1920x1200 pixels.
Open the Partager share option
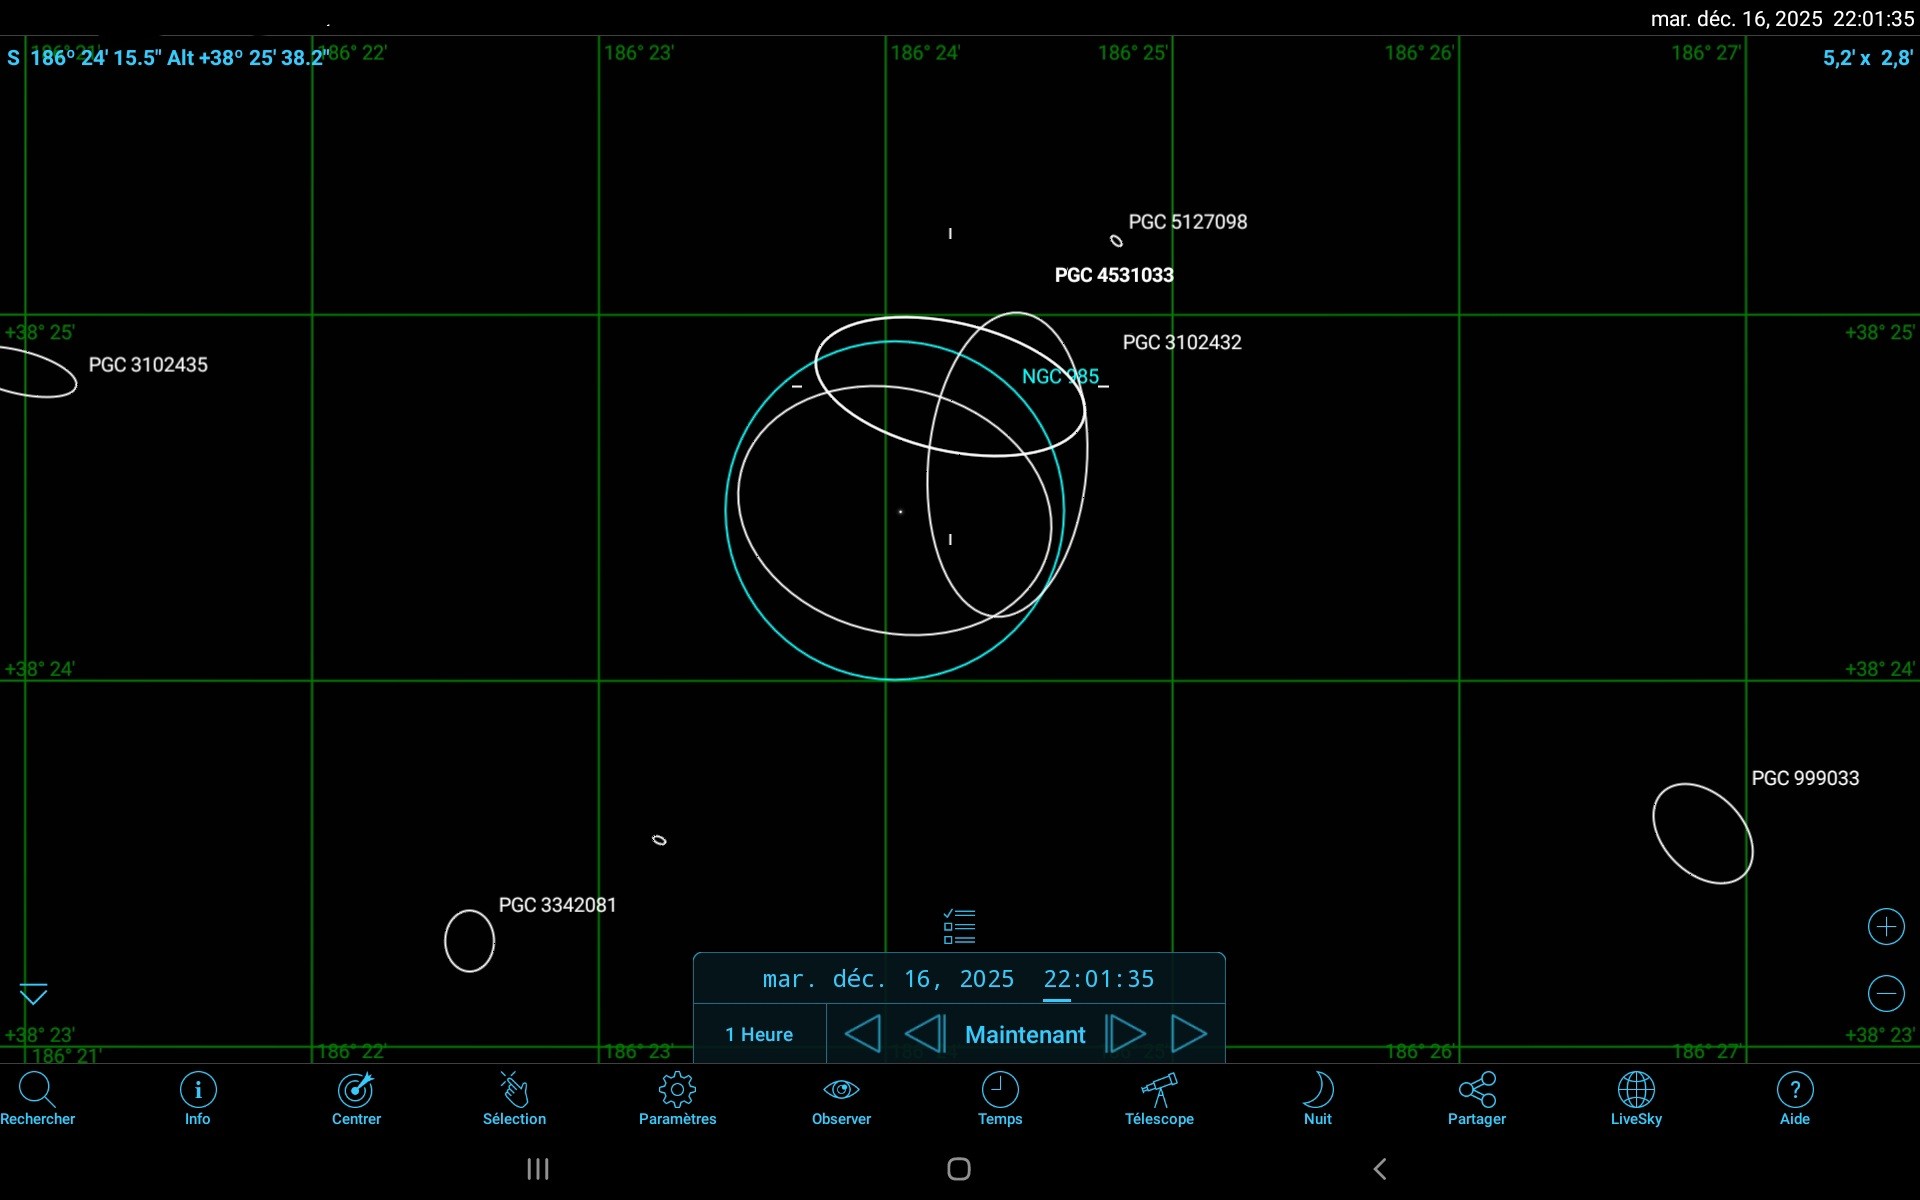pos(1477,1098)
